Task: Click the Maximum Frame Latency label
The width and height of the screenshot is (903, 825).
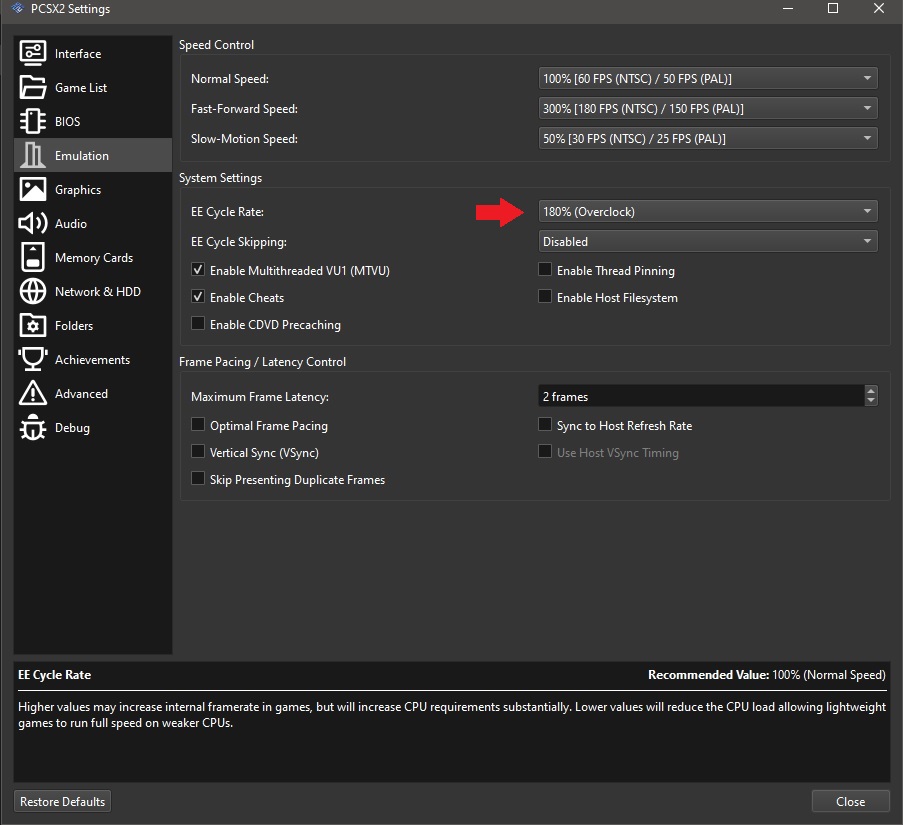Action: pyautogui.click(x=260, y=397)
